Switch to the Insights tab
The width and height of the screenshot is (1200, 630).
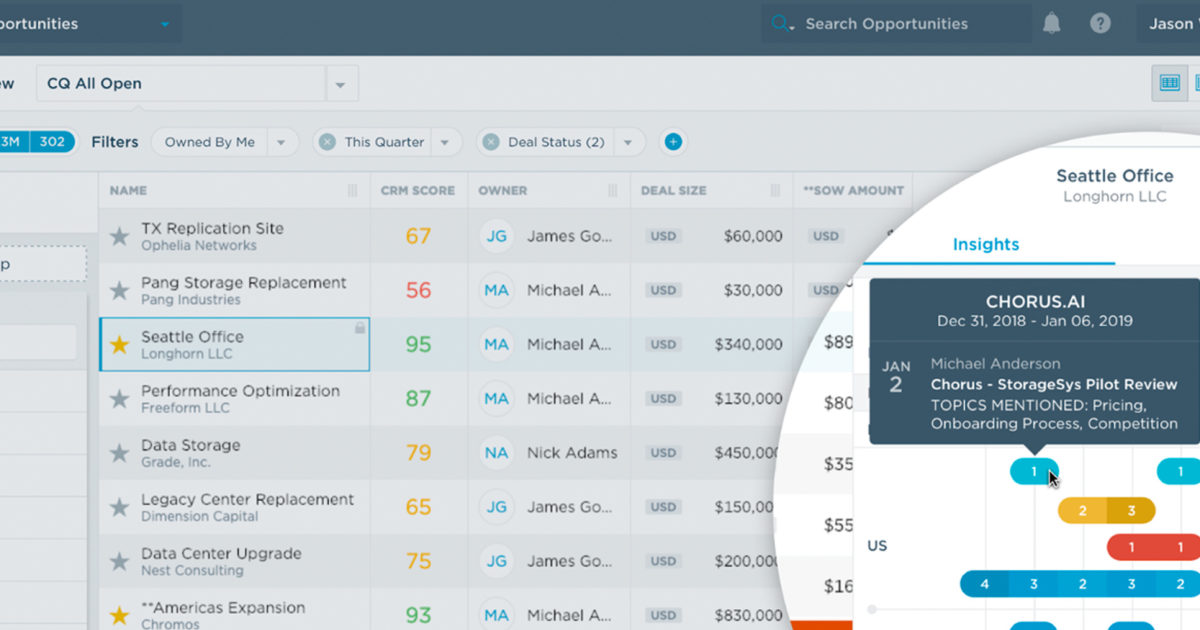[985, 244]
